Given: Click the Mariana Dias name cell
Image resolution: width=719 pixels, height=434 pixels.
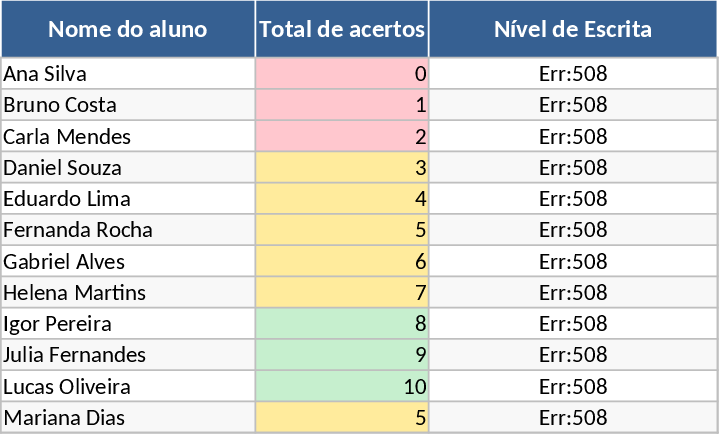Looking at the screenshot, I should click(x=128, y=418).
